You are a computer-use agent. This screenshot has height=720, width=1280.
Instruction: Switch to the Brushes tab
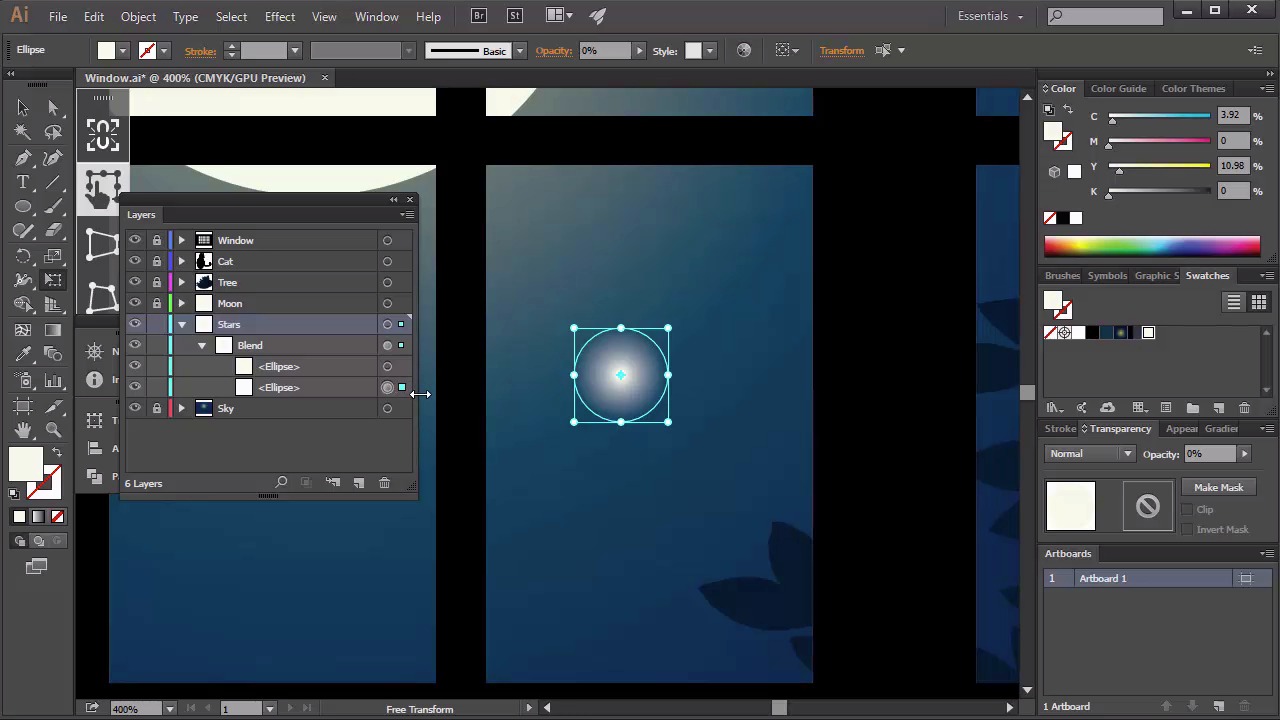(1062, 275)
